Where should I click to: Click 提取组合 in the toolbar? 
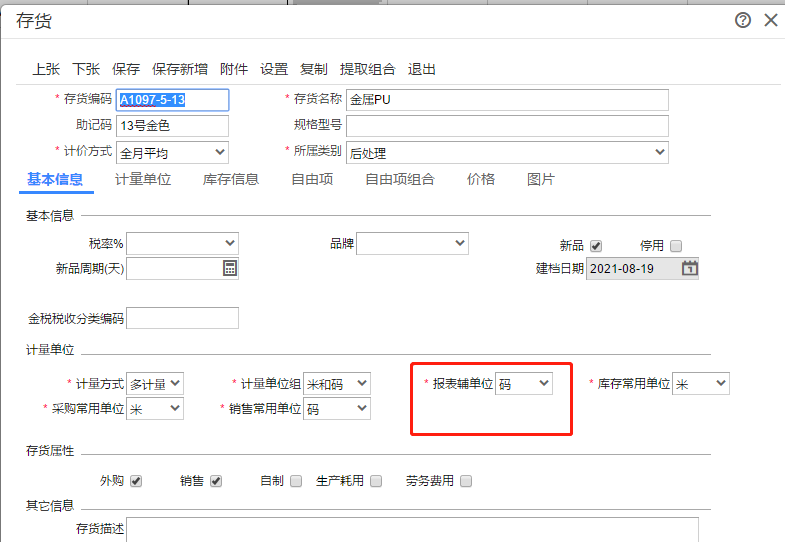(367, 69)
